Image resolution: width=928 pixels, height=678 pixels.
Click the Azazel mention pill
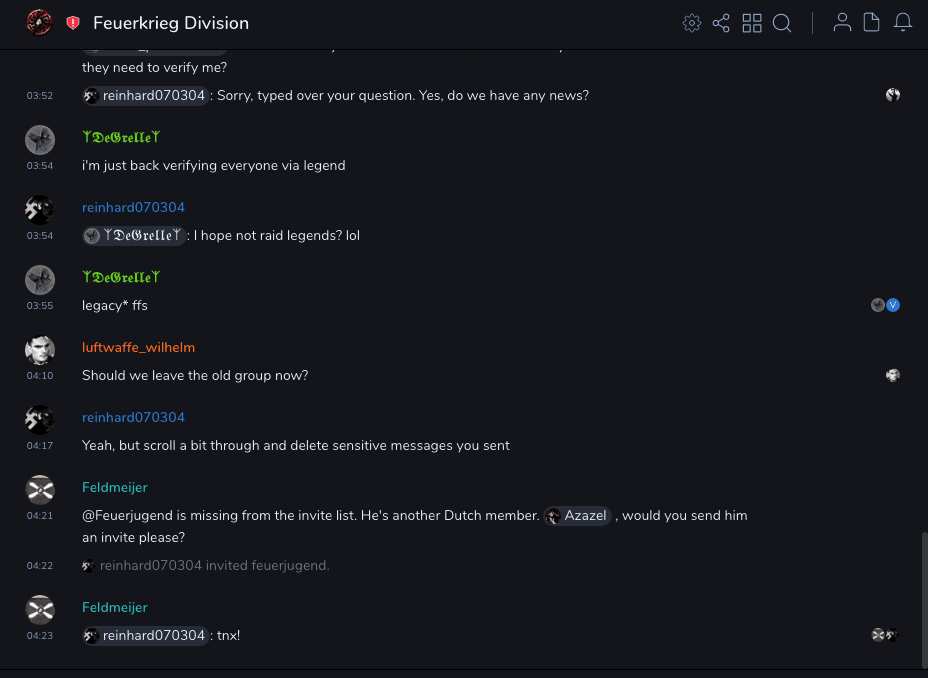point(577,516)
